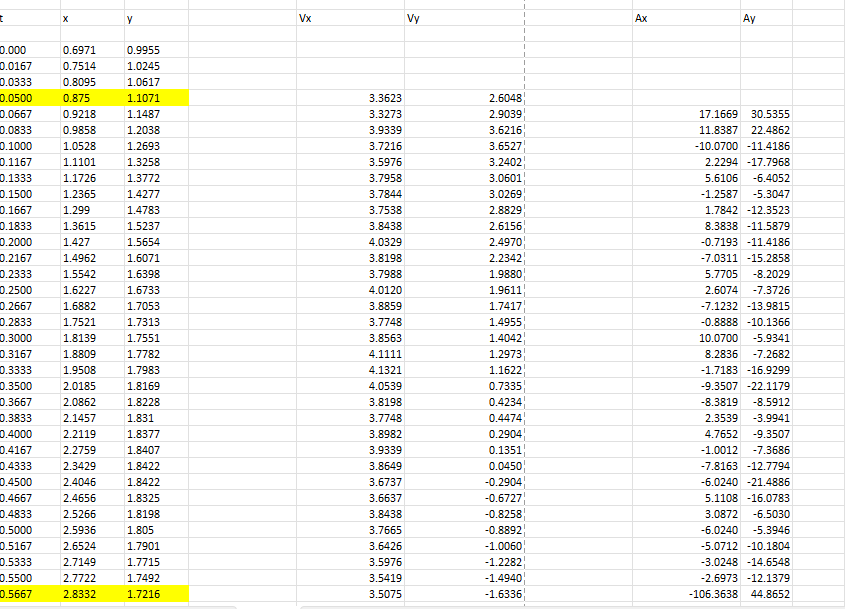Click the yellow highlighted cell containing 0.875

90,98
